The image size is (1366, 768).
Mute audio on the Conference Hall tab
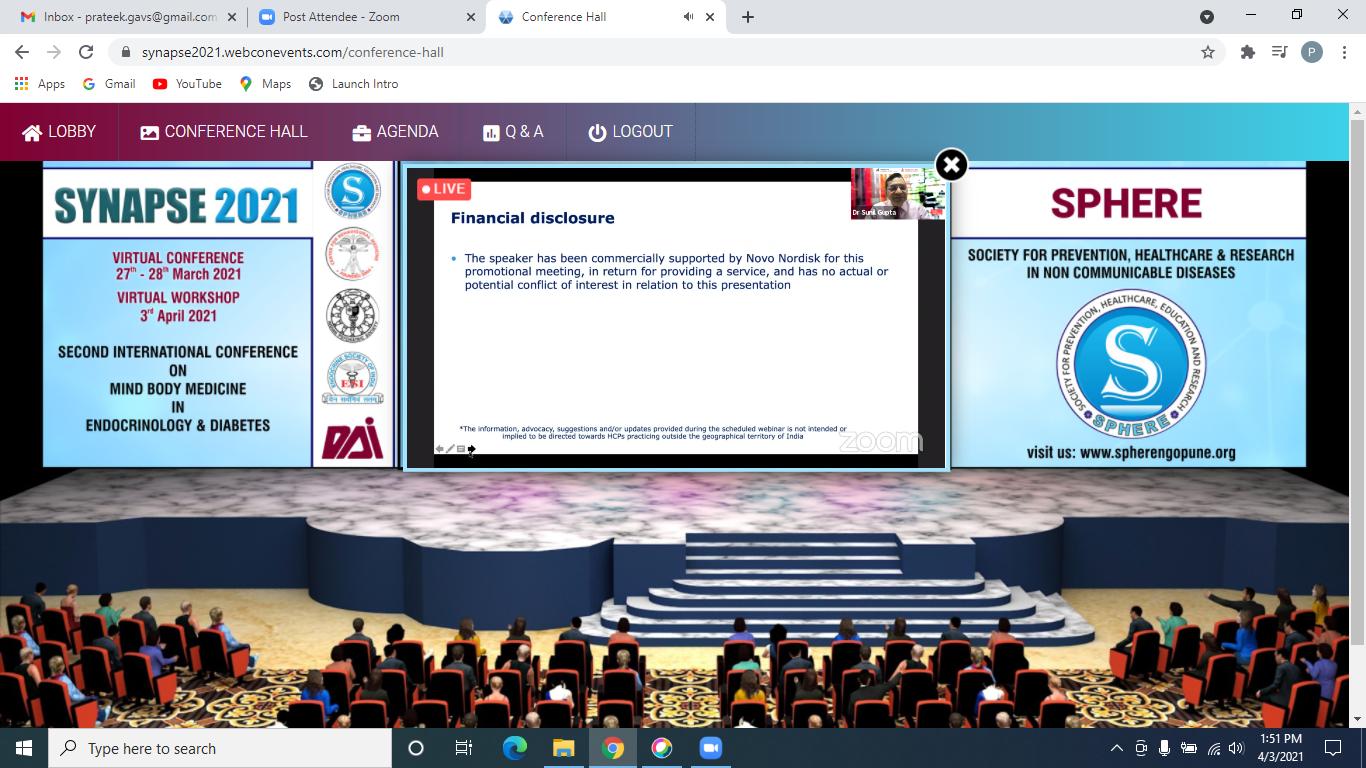coord(689,17)
